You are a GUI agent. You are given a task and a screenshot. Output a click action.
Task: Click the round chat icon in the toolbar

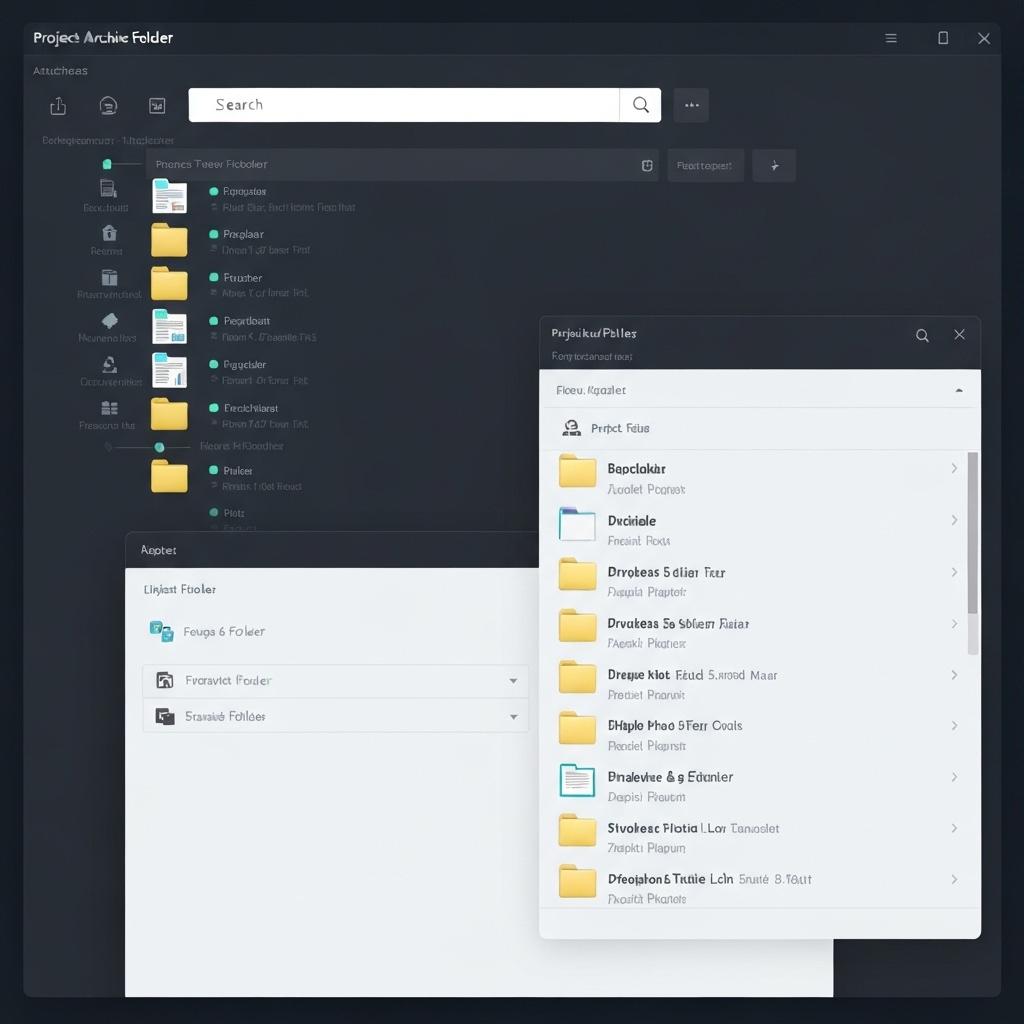point(109,105)
